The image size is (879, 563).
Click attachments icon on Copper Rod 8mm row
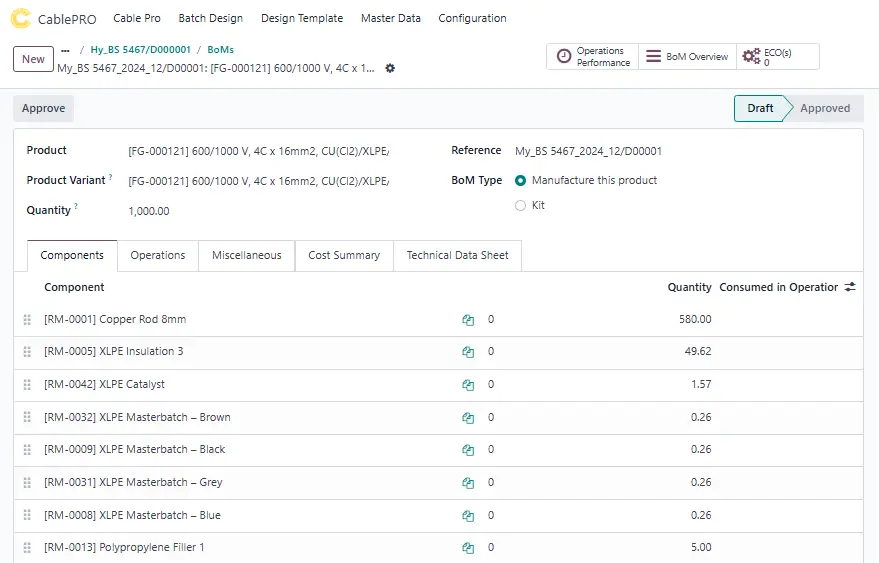click(x=468, y=320)
